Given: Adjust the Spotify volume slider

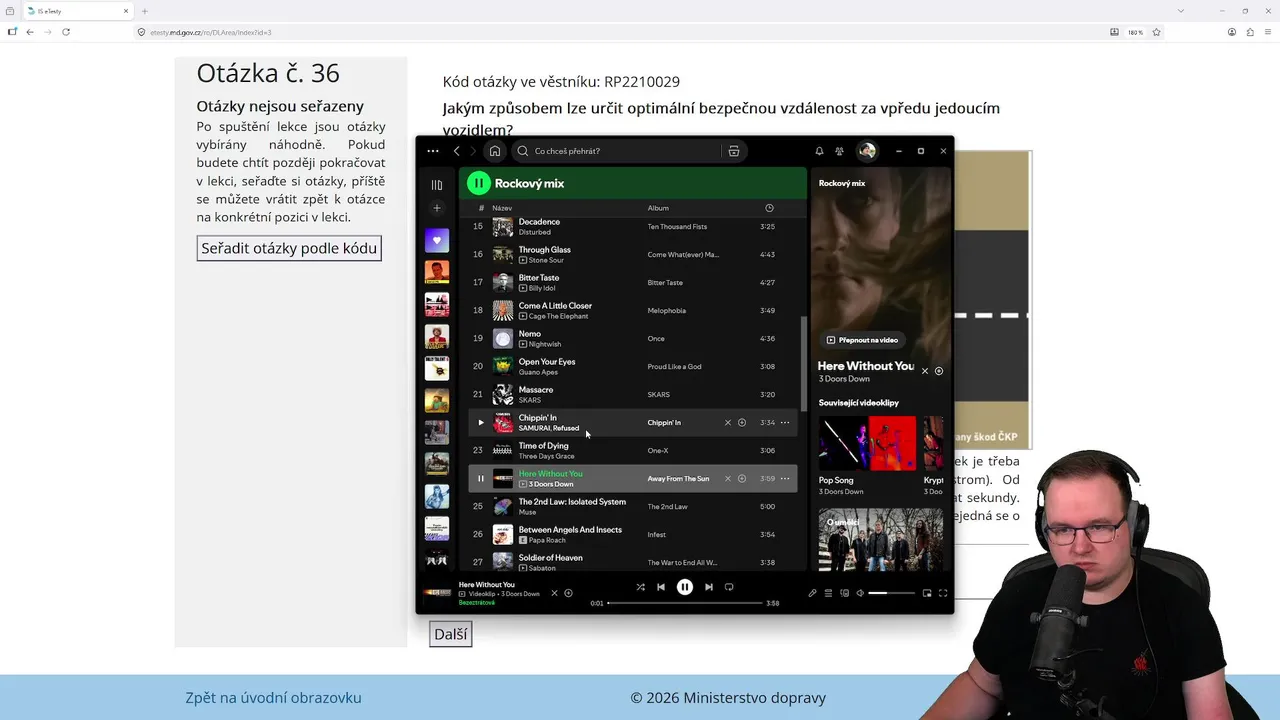Looking at the screenshot, I should click(891, 593).
